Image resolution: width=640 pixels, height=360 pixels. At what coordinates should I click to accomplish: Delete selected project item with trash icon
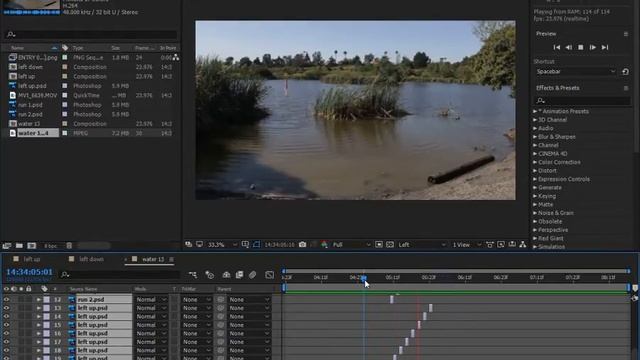click(69, 246)
